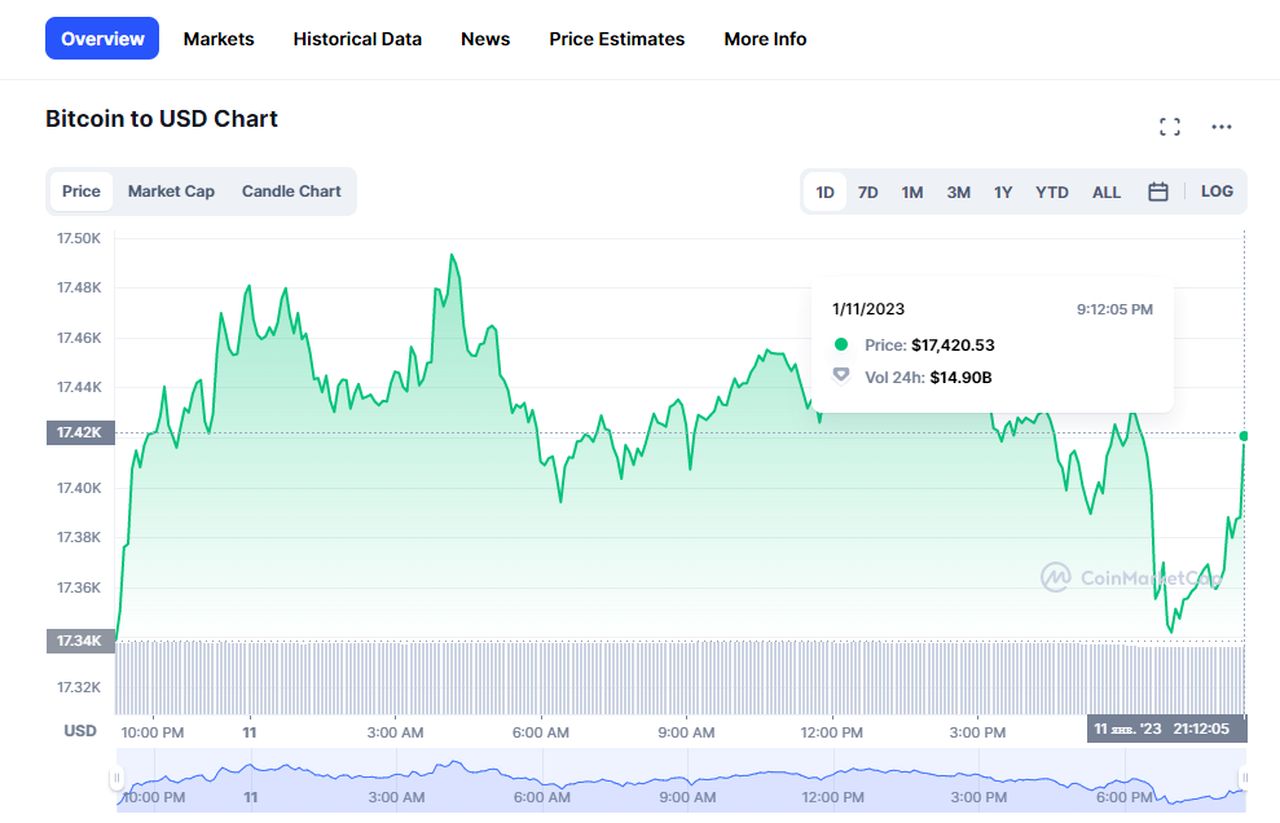The height and width of the screenshot is (823, 1280).
Task: Open the More Info tab
Action: pos(765,39)
